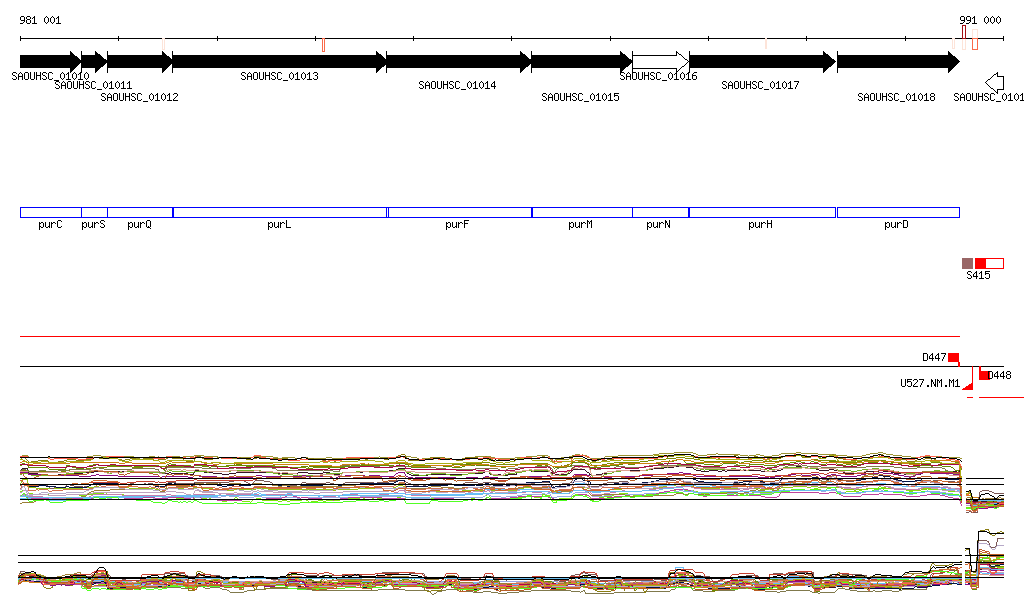Select the purF gene box
The height and width of the screenshot is (611, 1024).
point(459,212)
